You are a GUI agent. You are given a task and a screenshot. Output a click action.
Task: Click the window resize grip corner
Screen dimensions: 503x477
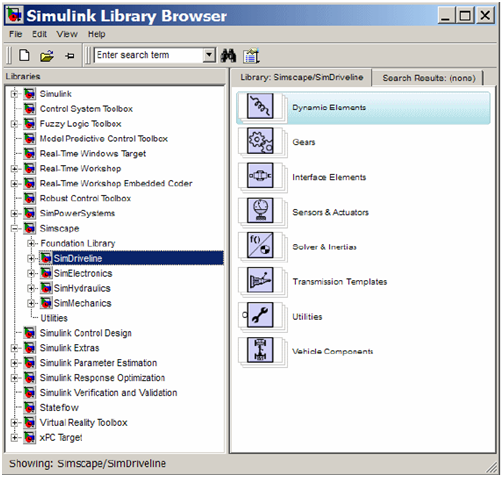[x=491, y=467]
